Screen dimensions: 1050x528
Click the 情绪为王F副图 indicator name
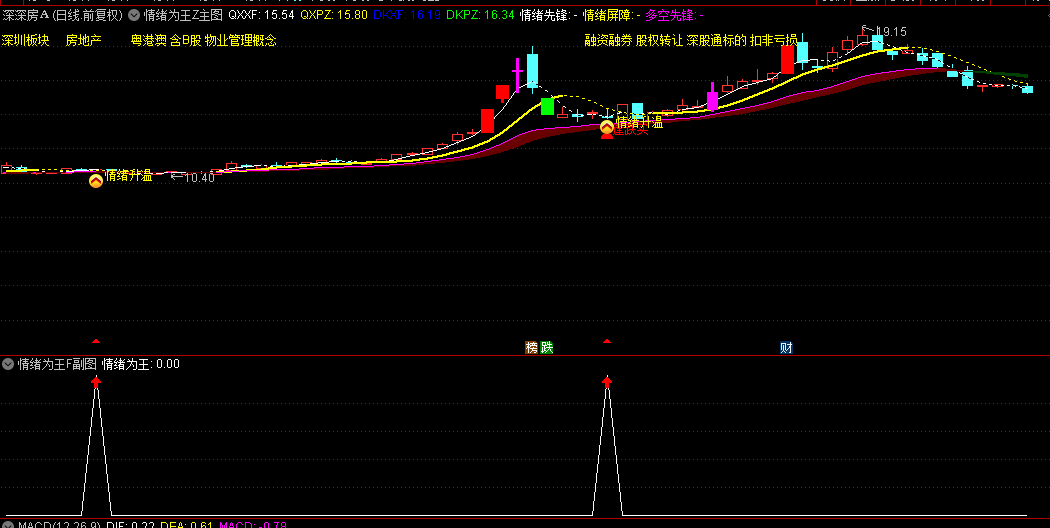[x=57, y=365]
